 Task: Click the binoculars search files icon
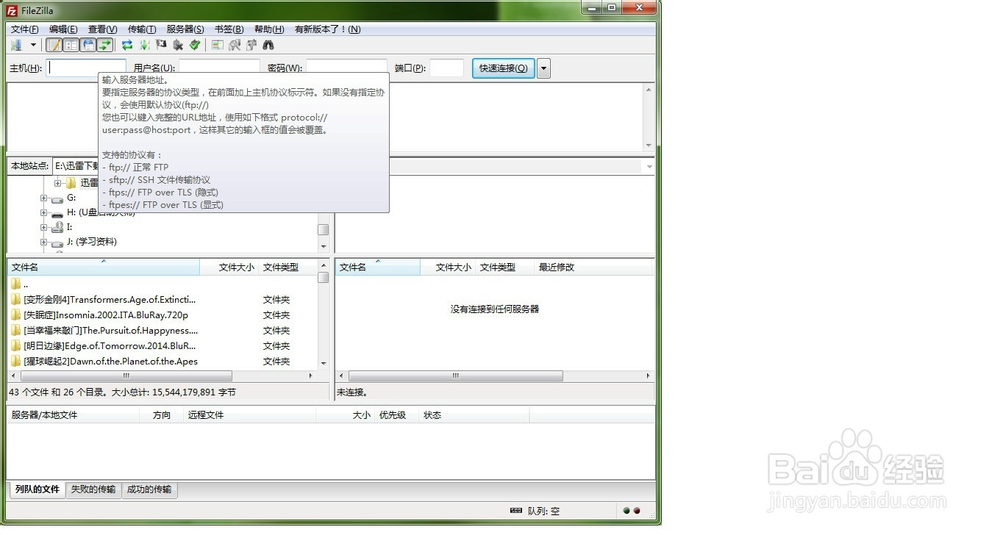[x=268, y=45]
